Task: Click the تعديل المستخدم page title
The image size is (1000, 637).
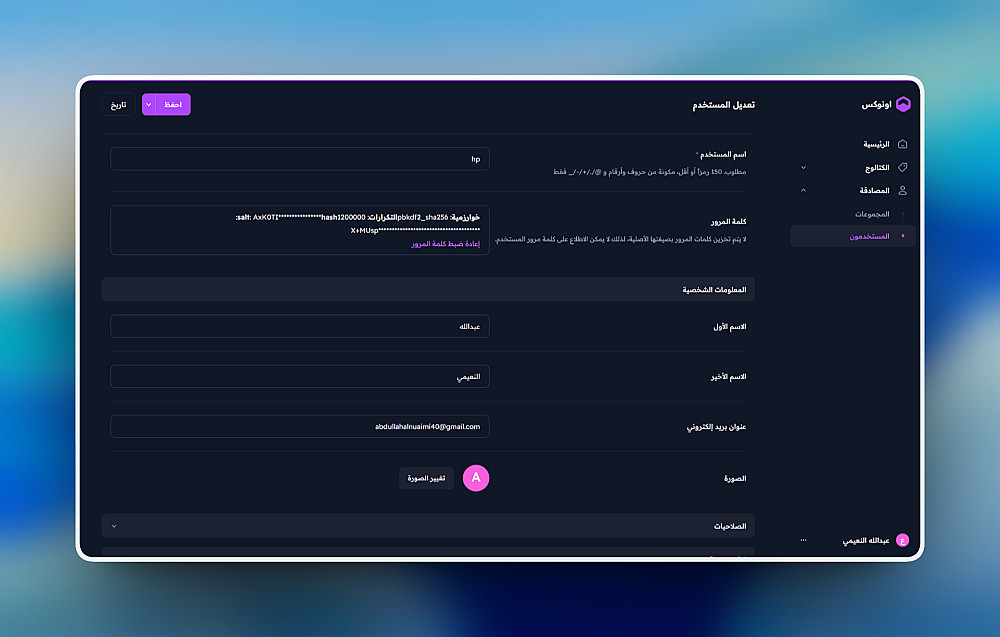Action: pos(723,105)
